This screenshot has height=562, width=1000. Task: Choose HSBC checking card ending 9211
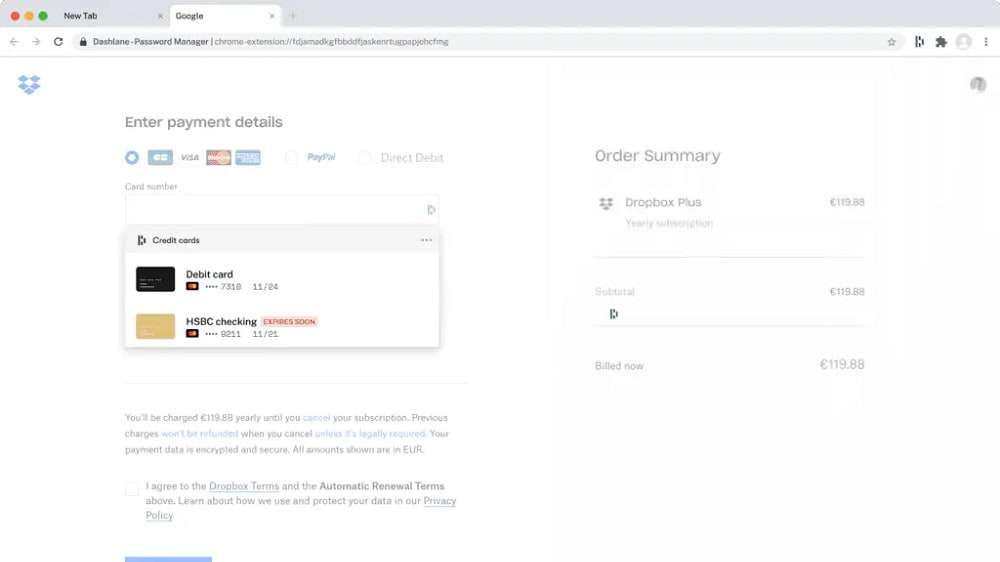282,326
